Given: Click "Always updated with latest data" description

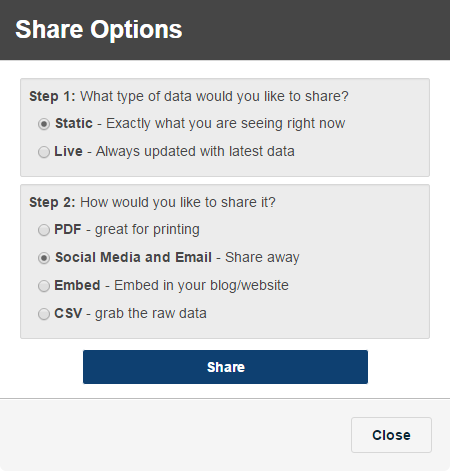Looking at the screenshot, I should (x=195, y=152).
